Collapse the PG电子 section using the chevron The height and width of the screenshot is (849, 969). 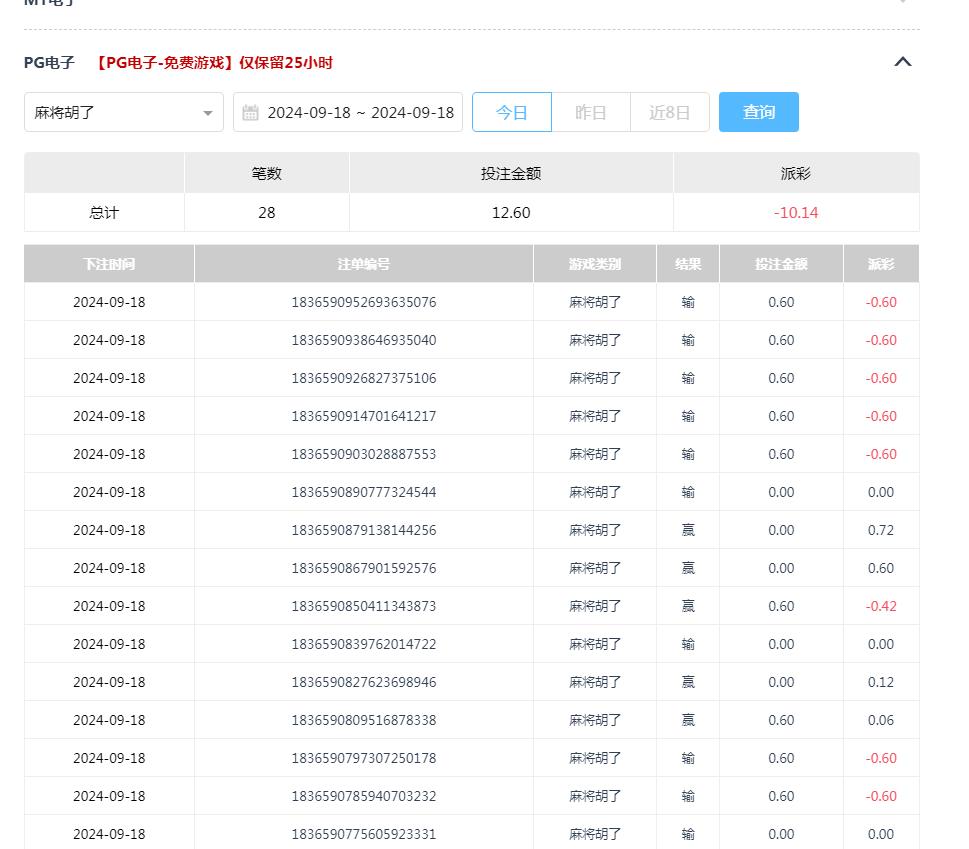[903, 61]
